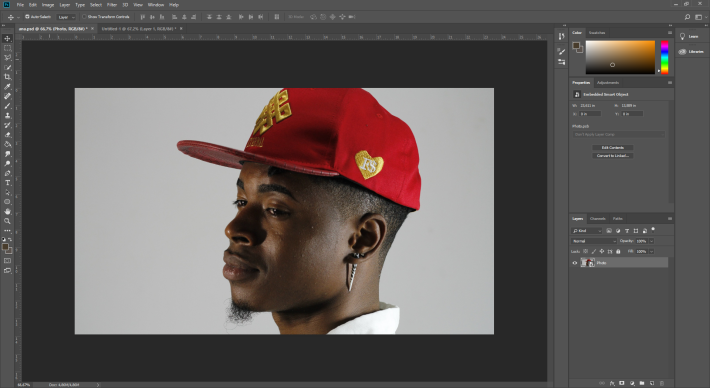This screenshot has width=710, height=388.
Task: Select the Brush tool
Action: [7, 106]
